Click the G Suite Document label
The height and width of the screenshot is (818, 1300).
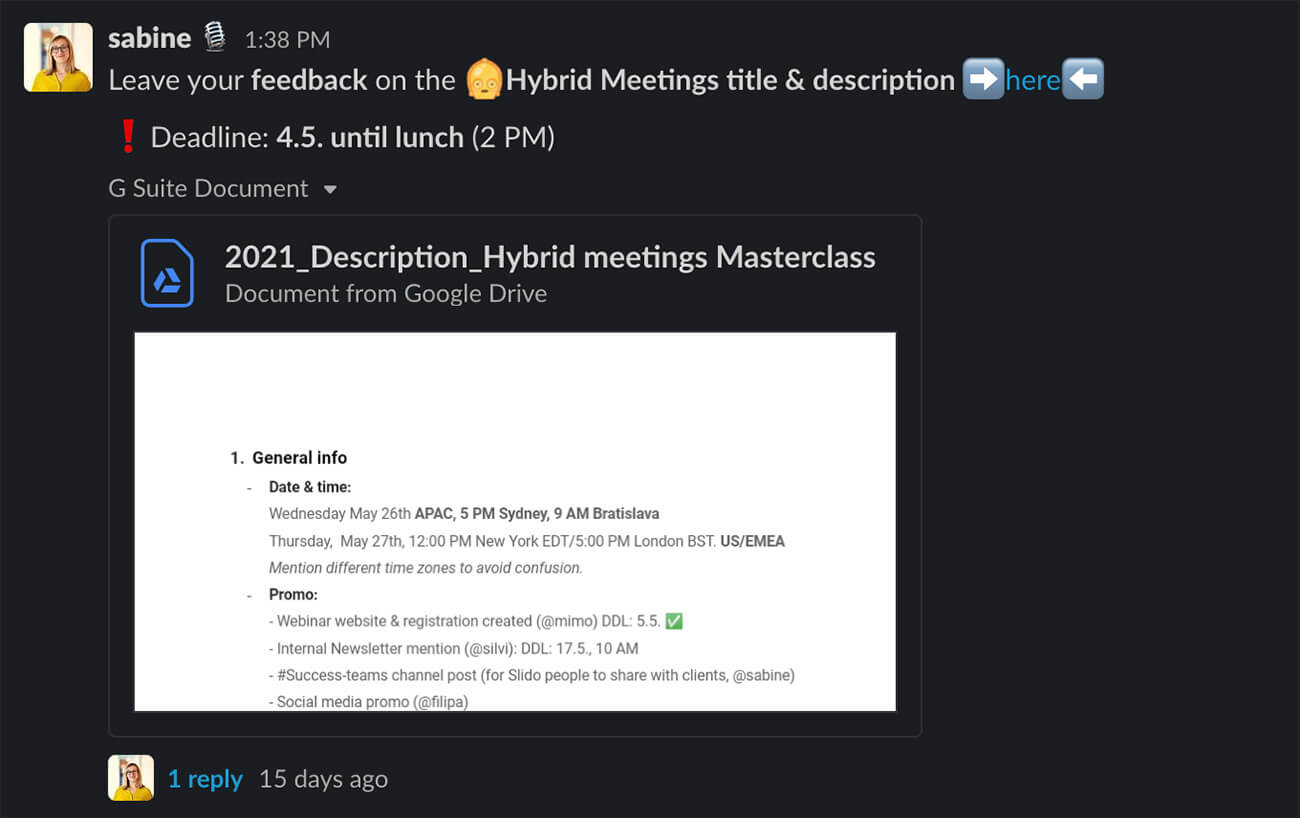click(x=208, y=188)
